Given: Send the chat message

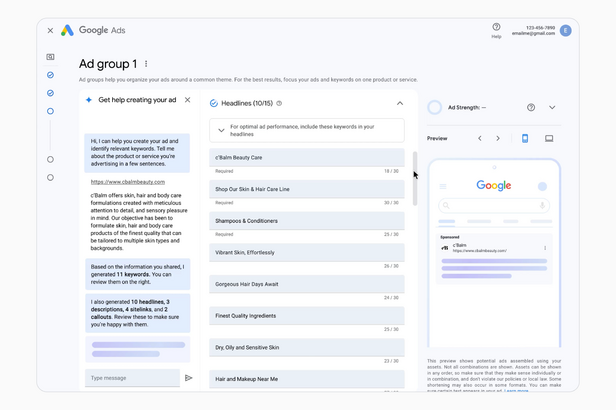Looking at the screenshot, I should [189, 378].
